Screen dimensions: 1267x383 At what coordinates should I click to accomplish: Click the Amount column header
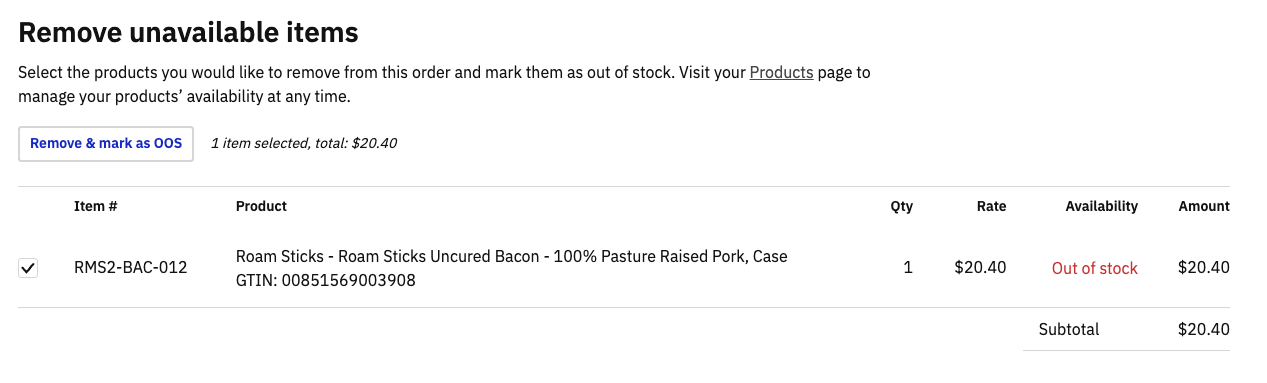pos(1204,206)
